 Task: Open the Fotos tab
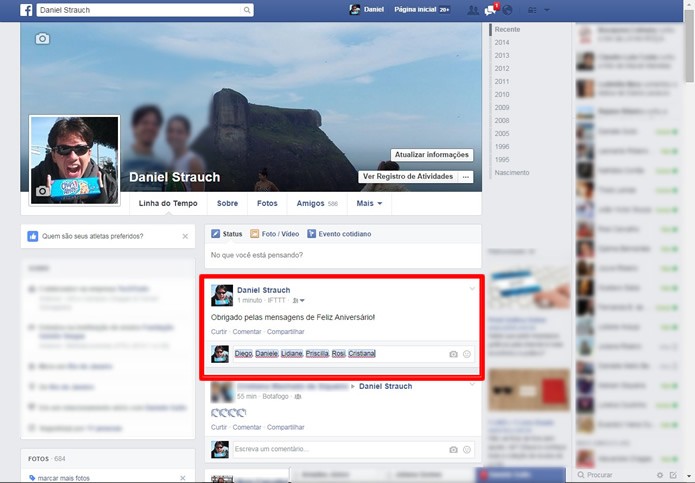click(x=267, y=203)
